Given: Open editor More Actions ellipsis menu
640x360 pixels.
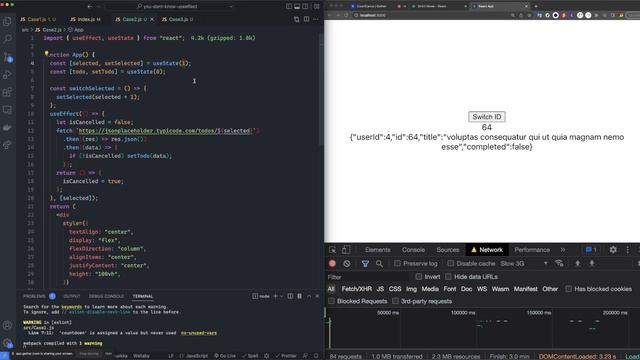Looking at the screenshot, I should (x=316, y=19).
